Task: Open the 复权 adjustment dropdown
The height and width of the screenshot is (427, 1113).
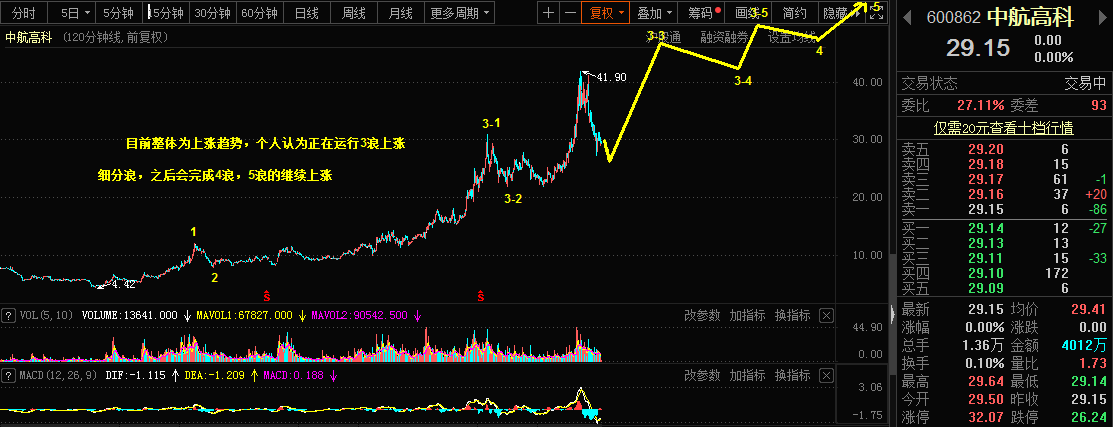Action: coord(605,12)
